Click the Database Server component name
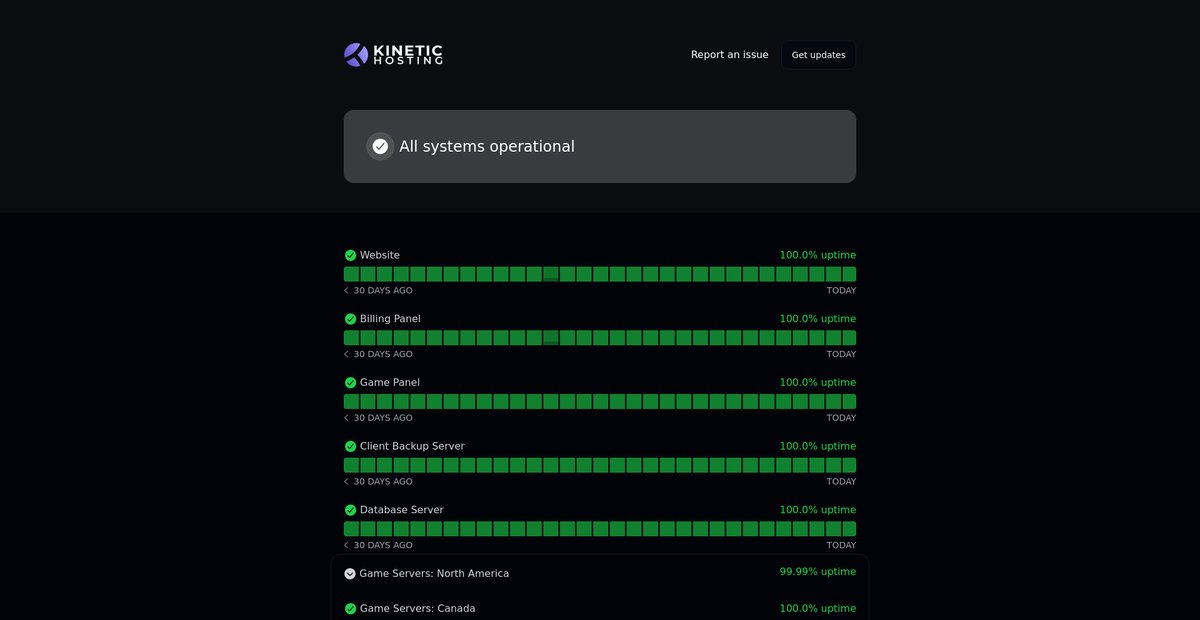1200x620 pixels. 402,510
